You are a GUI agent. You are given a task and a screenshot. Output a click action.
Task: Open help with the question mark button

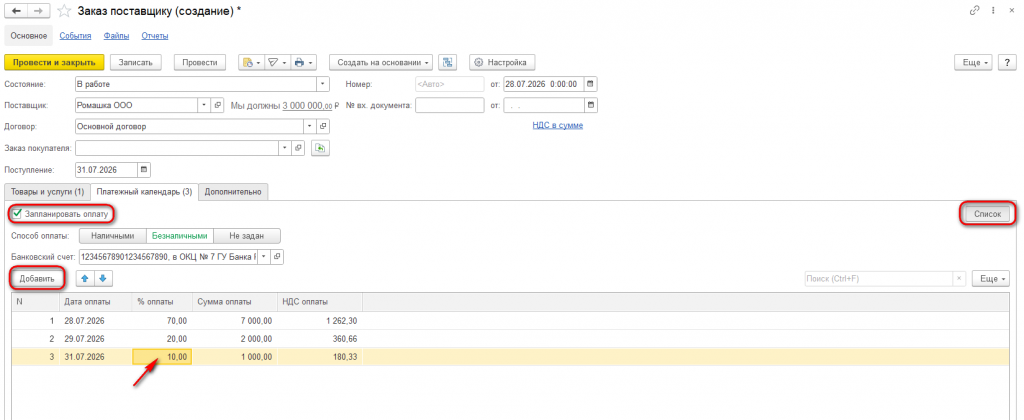tap(1008, 62)
